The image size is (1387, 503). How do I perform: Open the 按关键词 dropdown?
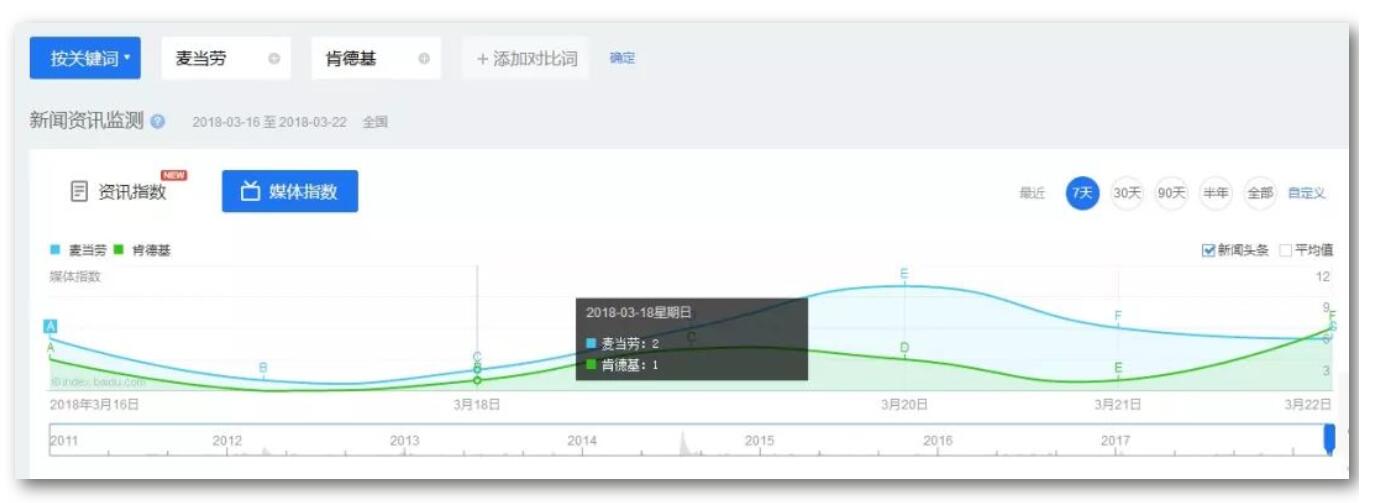tap(85, 59)
